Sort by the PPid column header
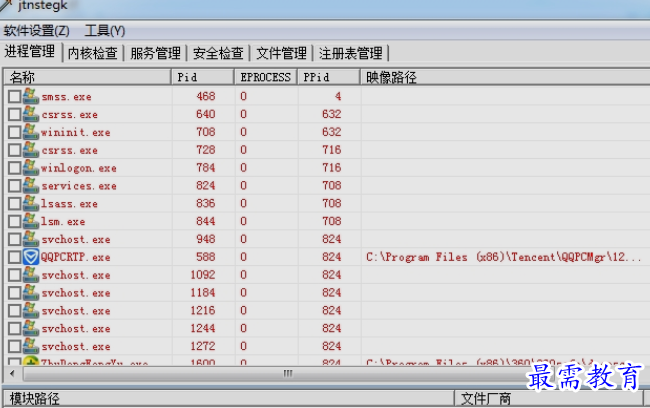 pyautogui.click(x=329, y=77)
